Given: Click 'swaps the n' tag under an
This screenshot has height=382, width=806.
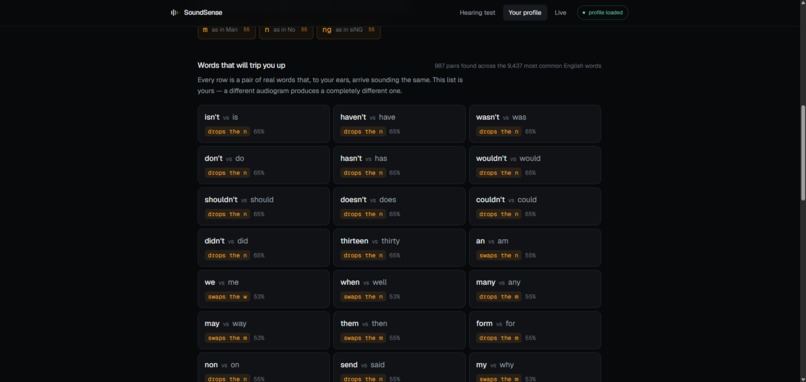Looking at the screenshot, I should 499,256.
